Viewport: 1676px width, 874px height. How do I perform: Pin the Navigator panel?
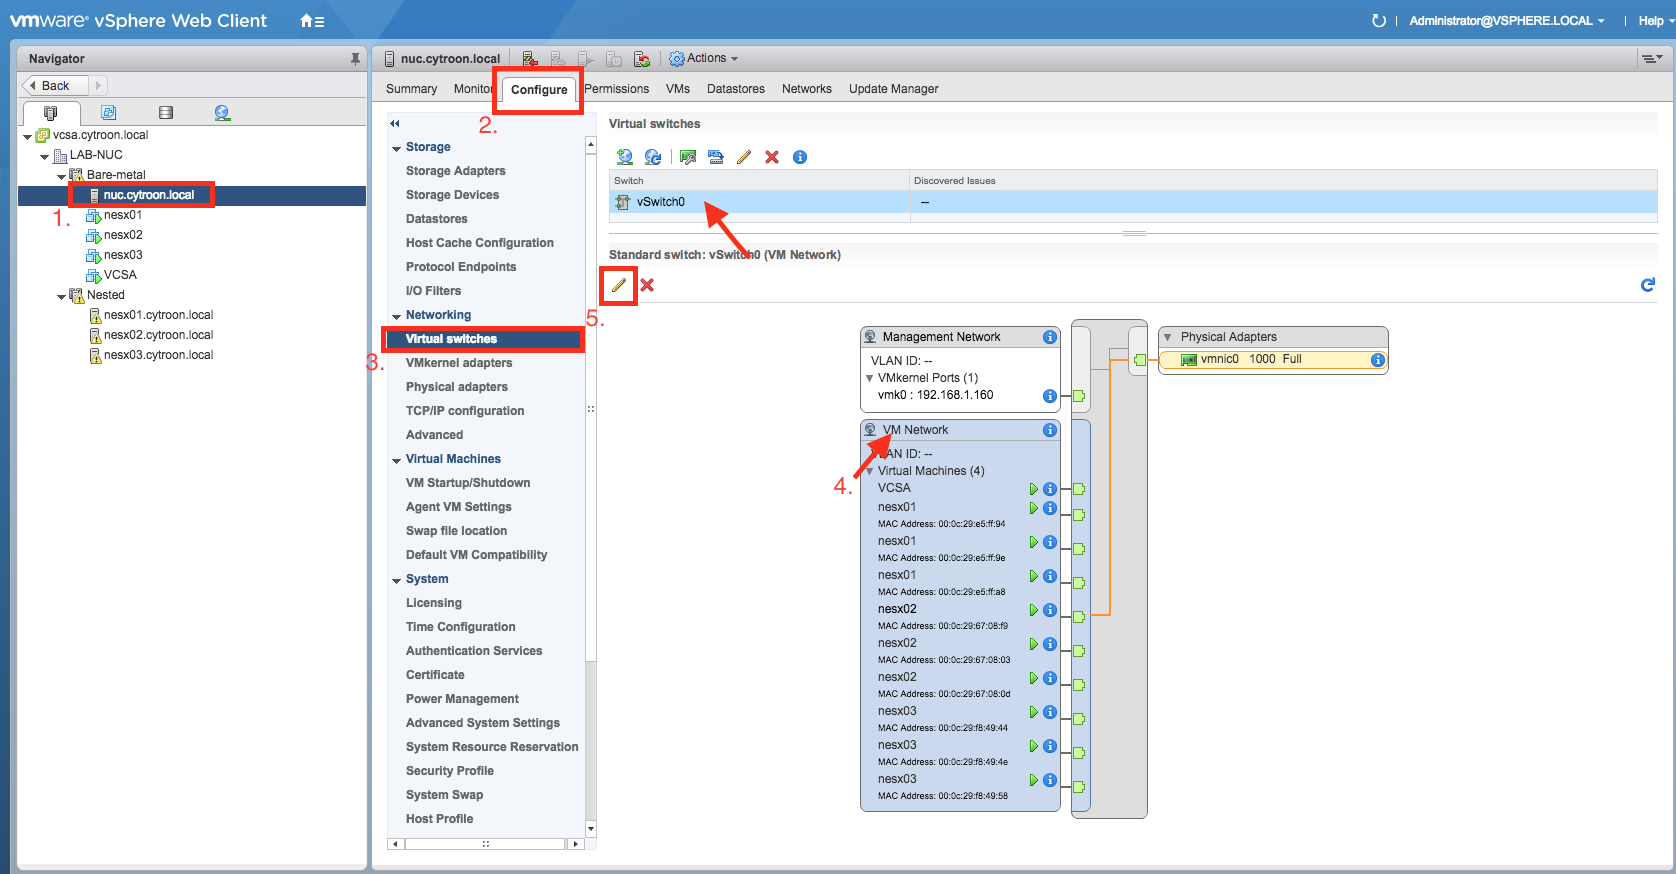coord(355,59)
